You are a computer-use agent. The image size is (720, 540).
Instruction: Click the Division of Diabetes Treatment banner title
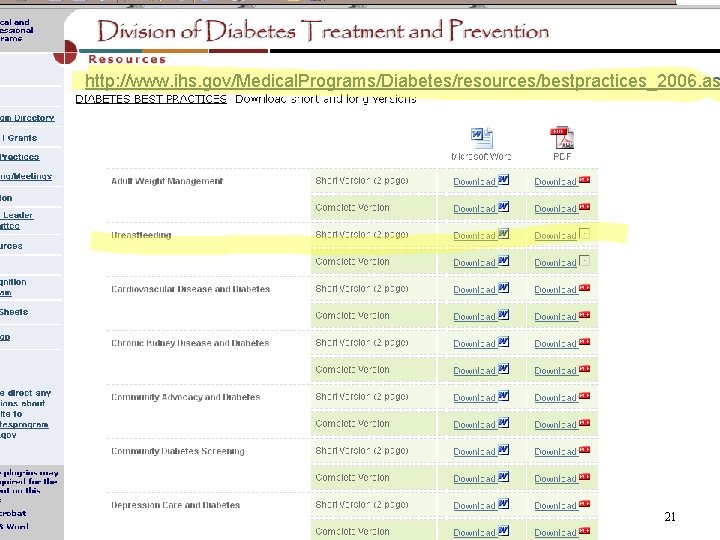pyautogui.click(x=323, y=31)
